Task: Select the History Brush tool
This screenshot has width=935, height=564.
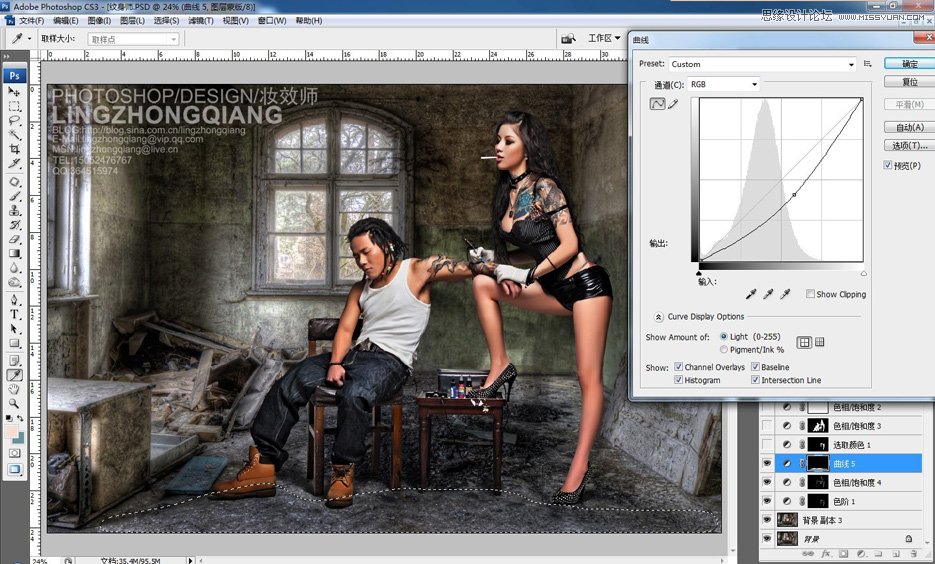Action: click(14, 225)
